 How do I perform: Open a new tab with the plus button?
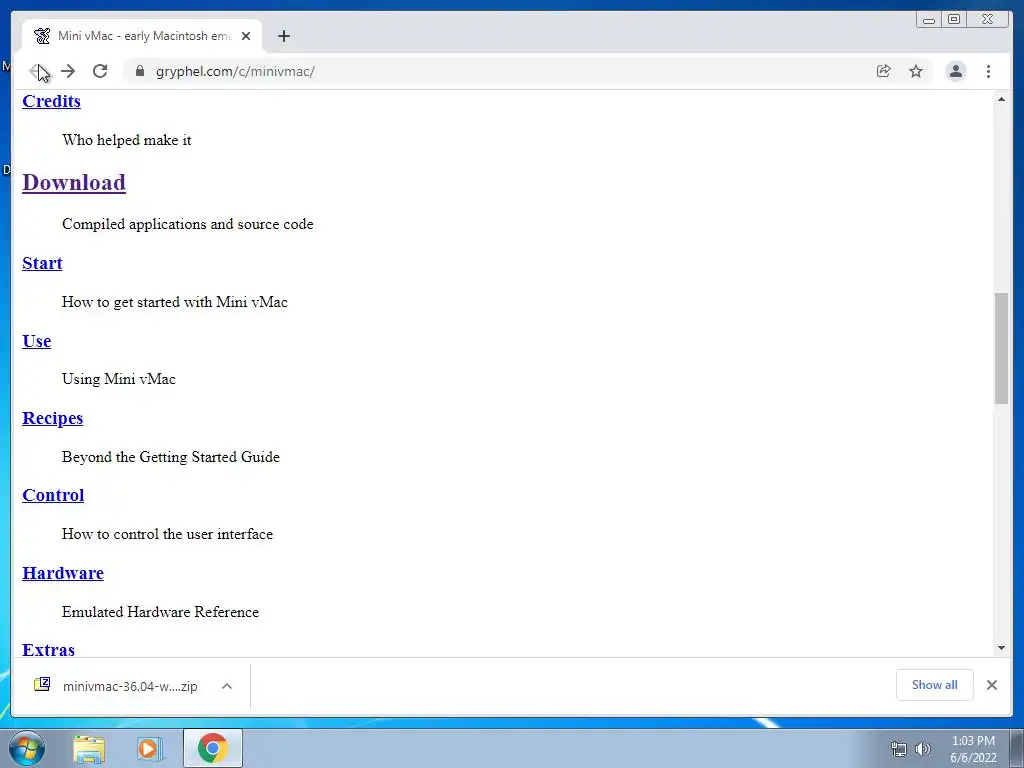pyautogui.click(x=283, y=36)
